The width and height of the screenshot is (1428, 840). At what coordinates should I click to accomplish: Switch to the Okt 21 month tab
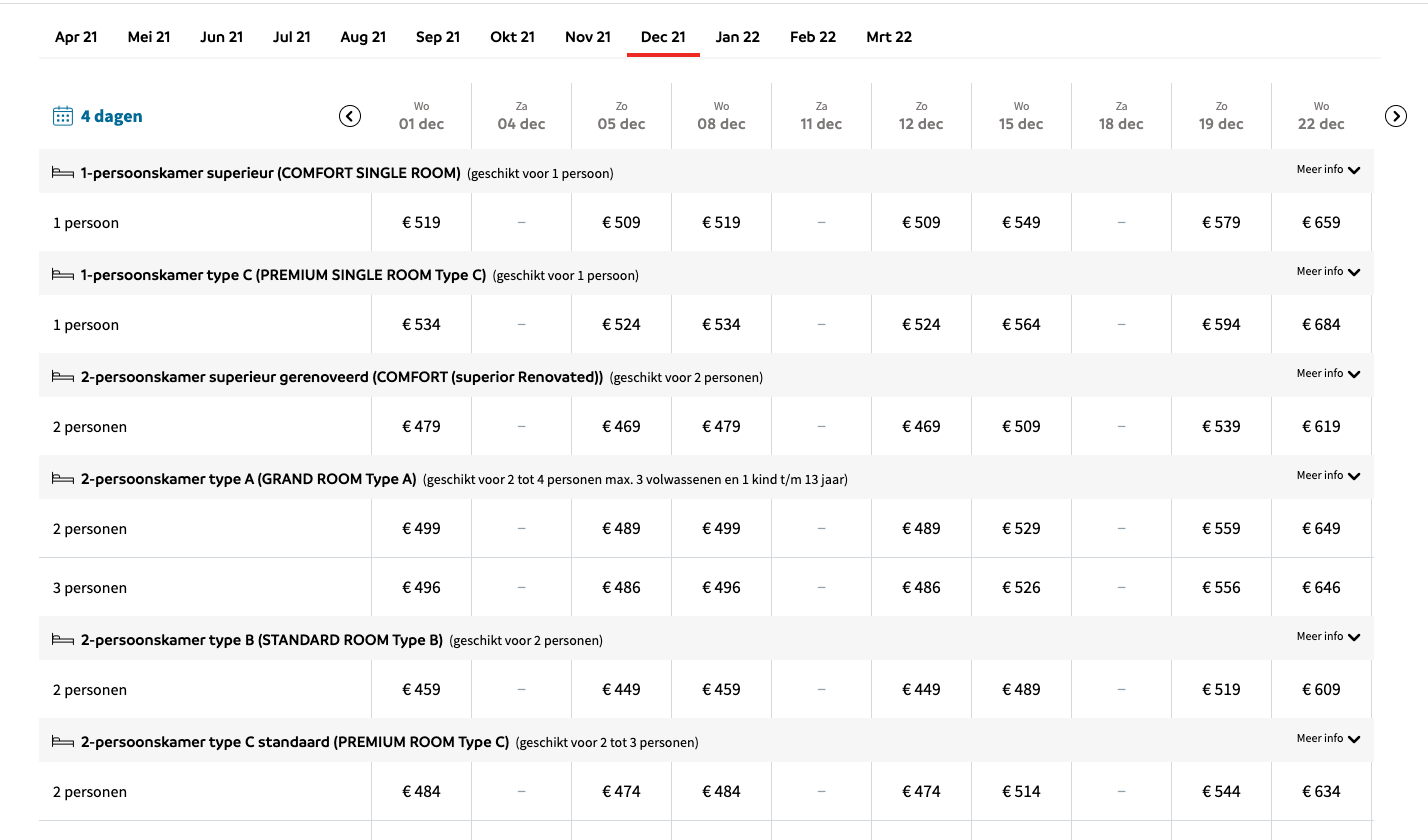pyautogui.click(x=512, y=37)
